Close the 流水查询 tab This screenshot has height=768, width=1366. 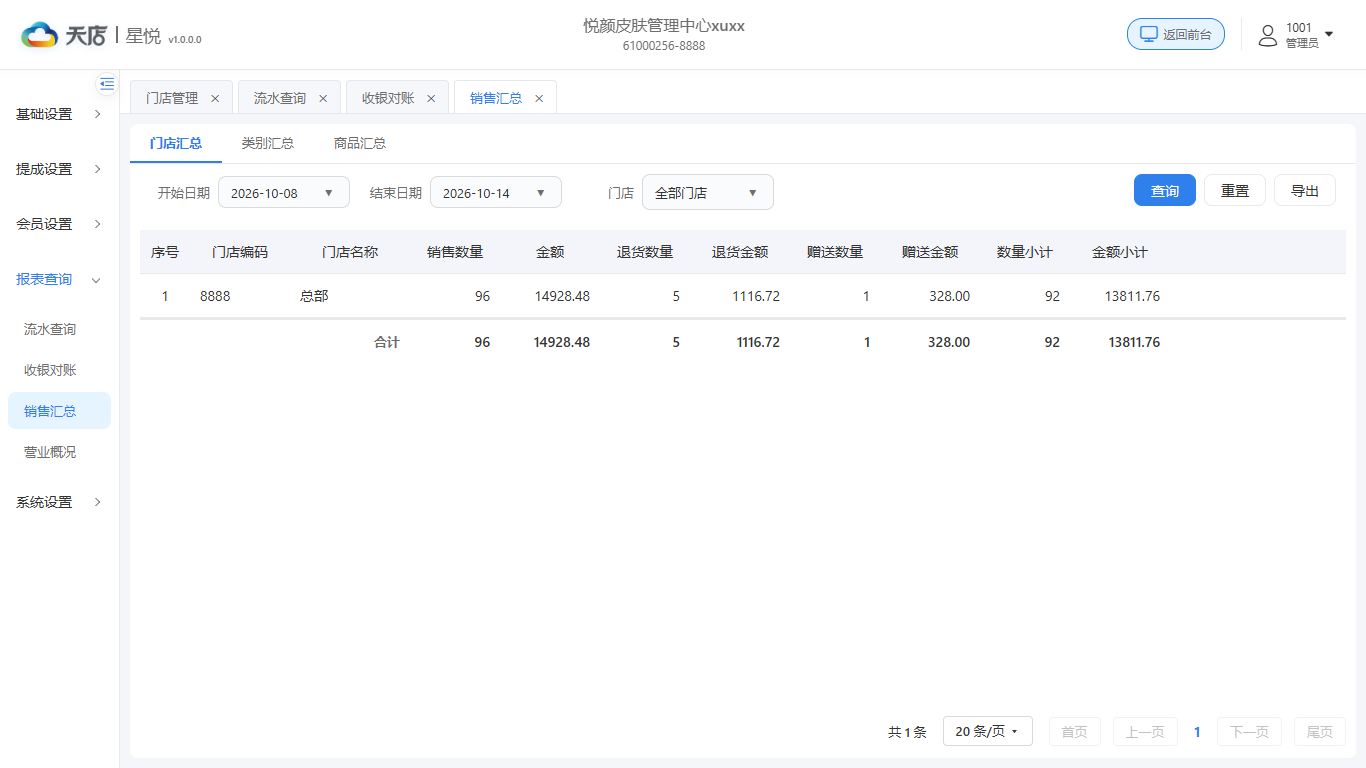coord(323,98)
